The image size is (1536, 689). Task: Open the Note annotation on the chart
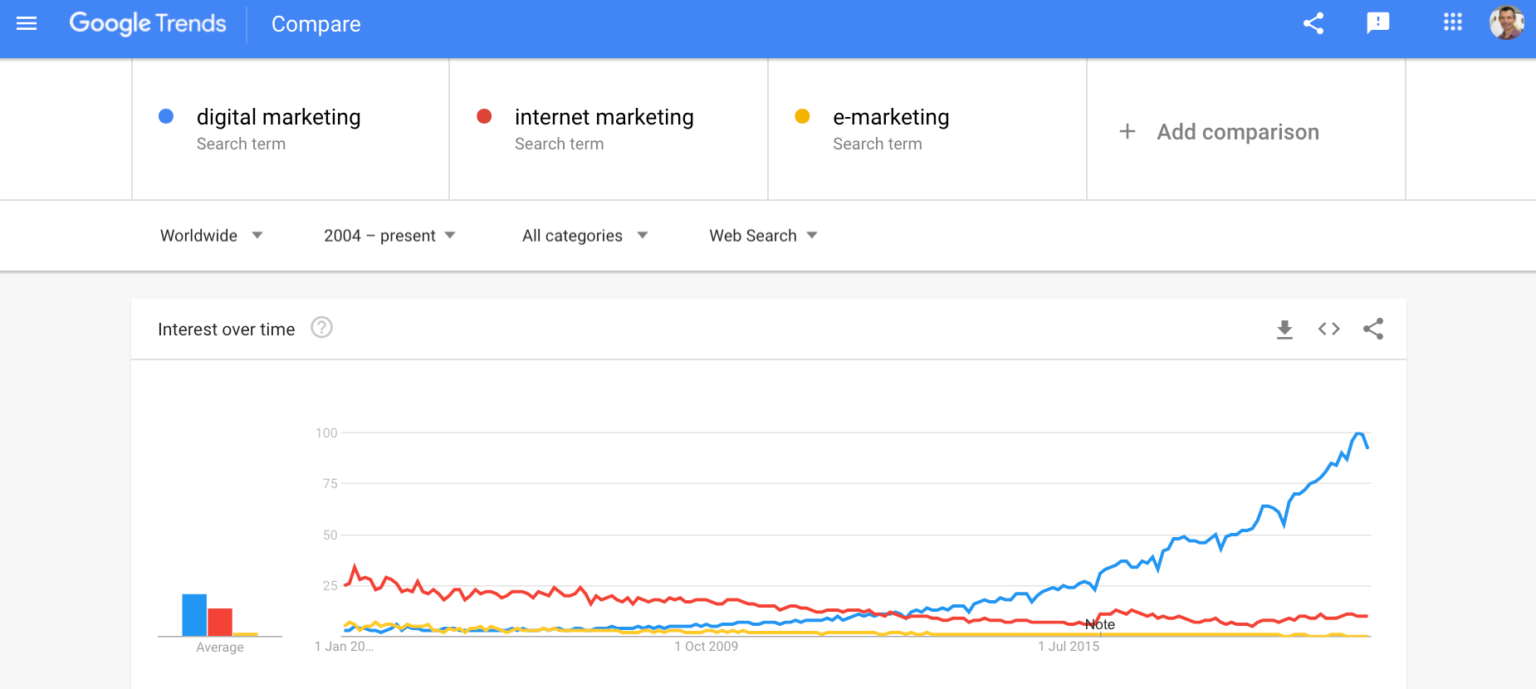pyautogui.click(x=1099, y=623)
